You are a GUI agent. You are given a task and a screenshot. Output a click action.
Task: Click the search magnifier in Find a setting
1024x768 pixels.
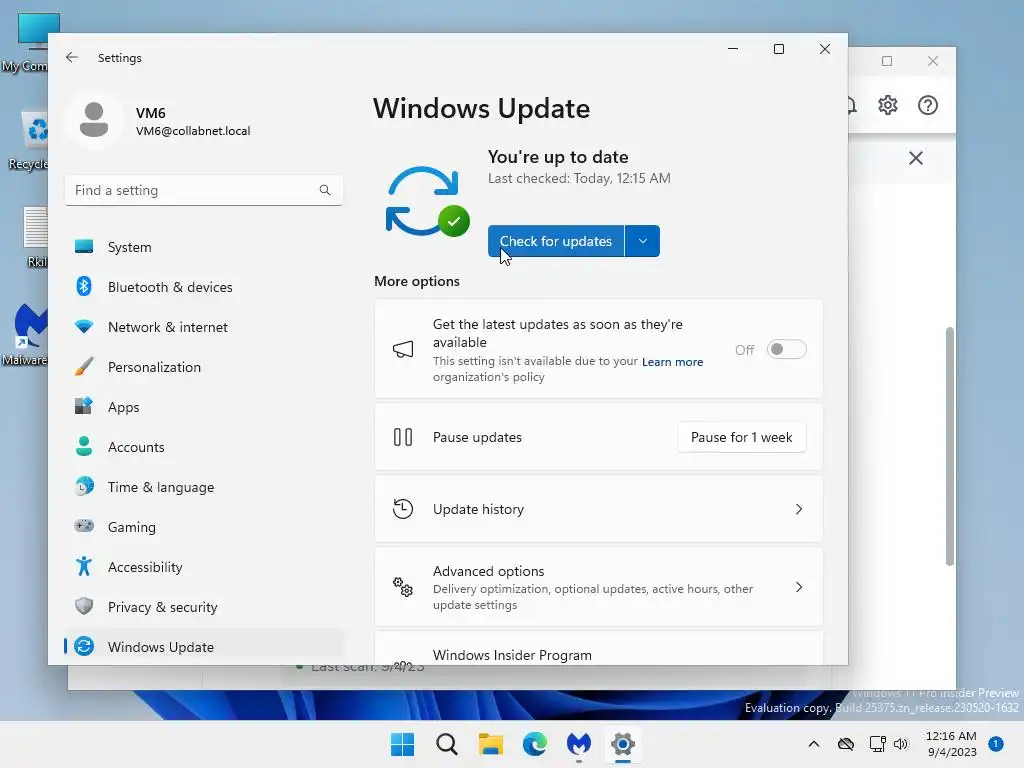(325, 190)
